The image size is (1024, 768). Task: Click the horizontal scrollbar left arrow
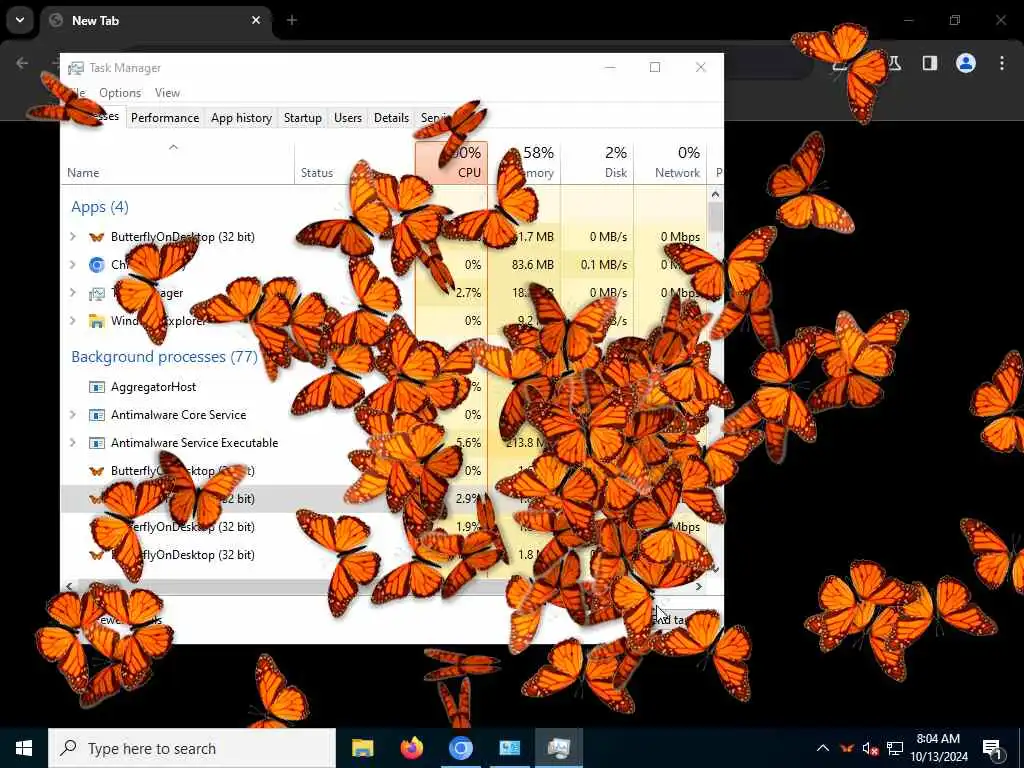[x=70, y=586]
